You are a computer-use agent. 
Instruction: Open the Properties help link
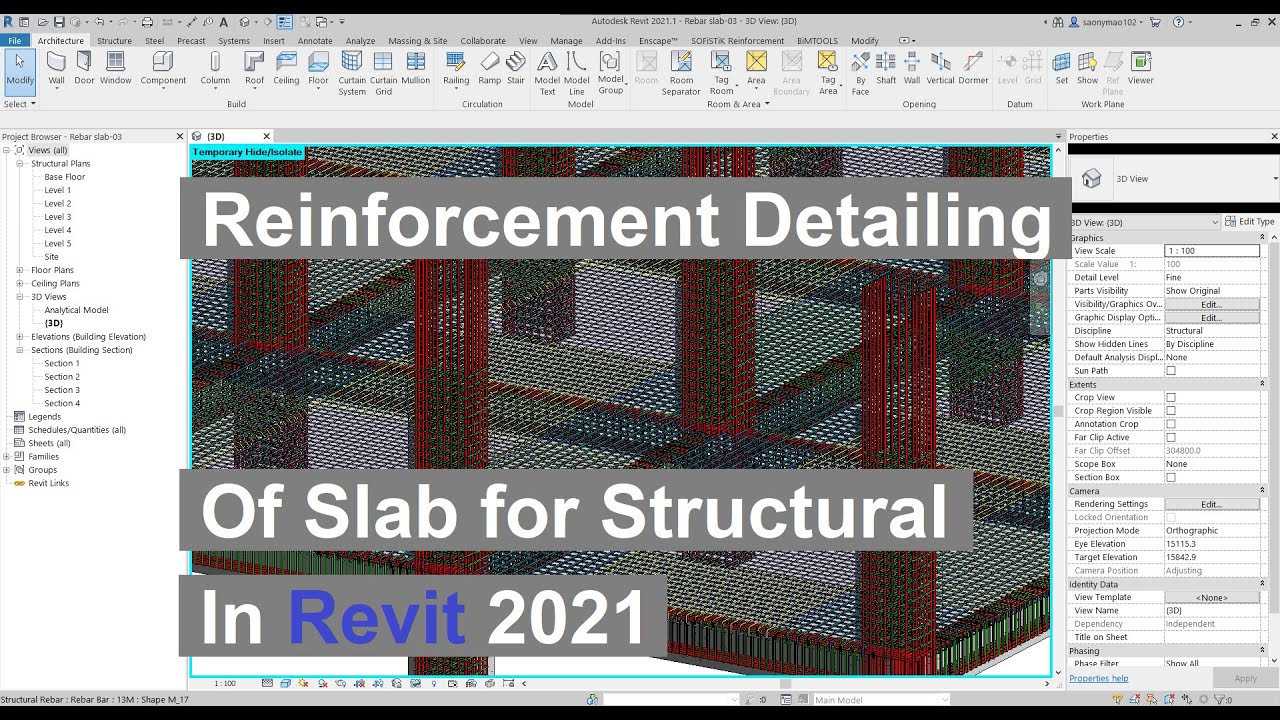[1098, 678]
